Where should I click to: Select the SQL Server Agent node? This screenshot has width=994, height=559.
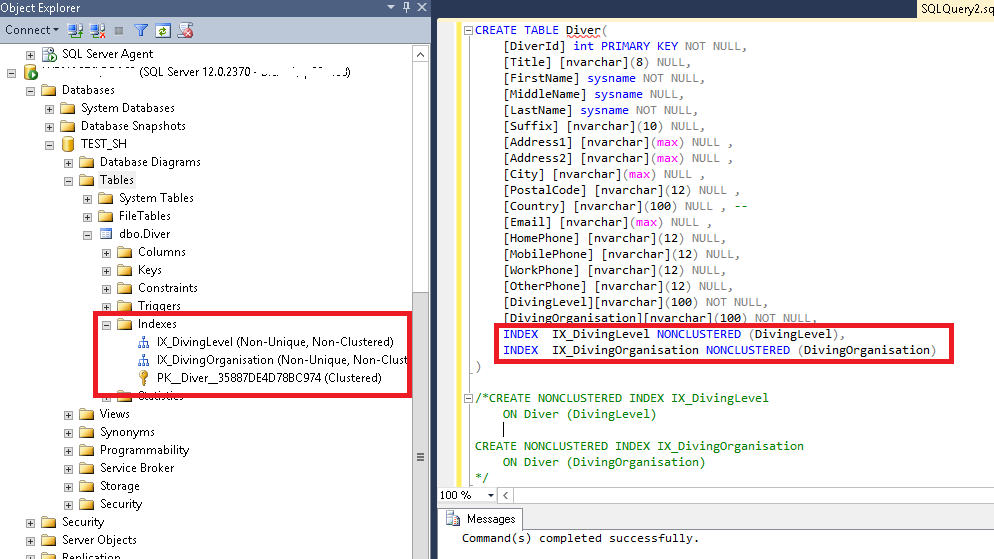[x=107, y=54]
